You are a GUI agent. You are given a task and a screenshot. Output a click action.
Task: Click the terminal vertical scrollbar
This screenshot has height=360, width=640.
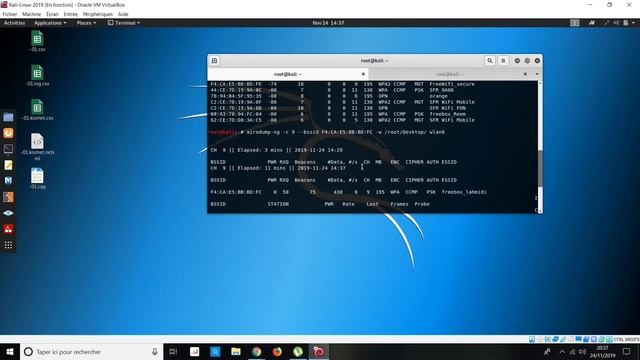point(540,168)
